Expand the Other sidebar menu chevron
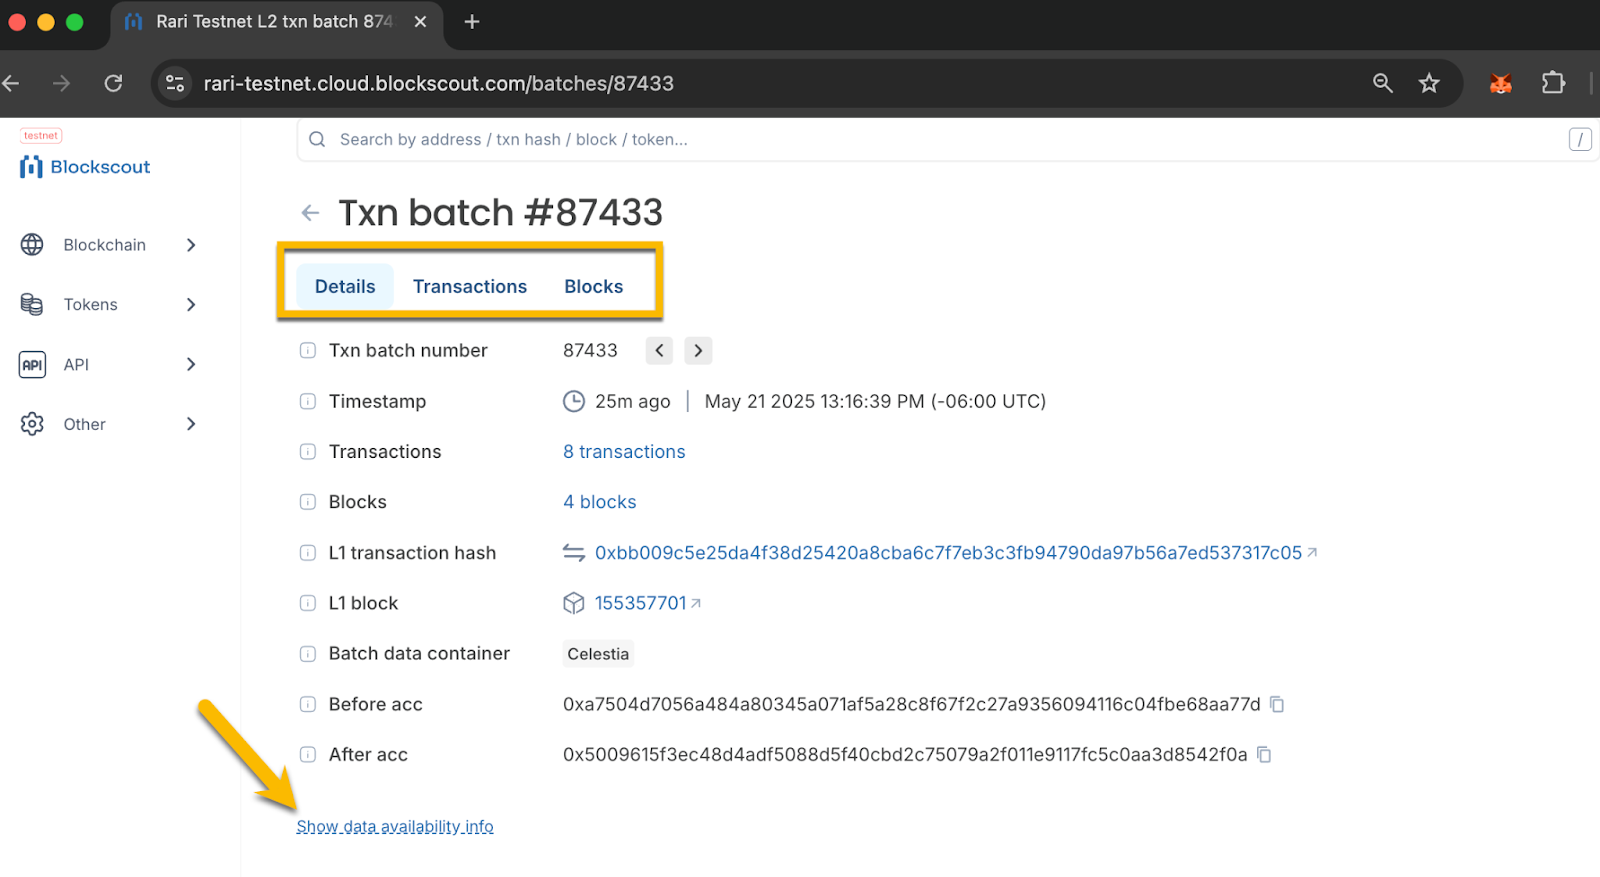Viewport: 1600px width, 877px height. (x=191, y=424)
